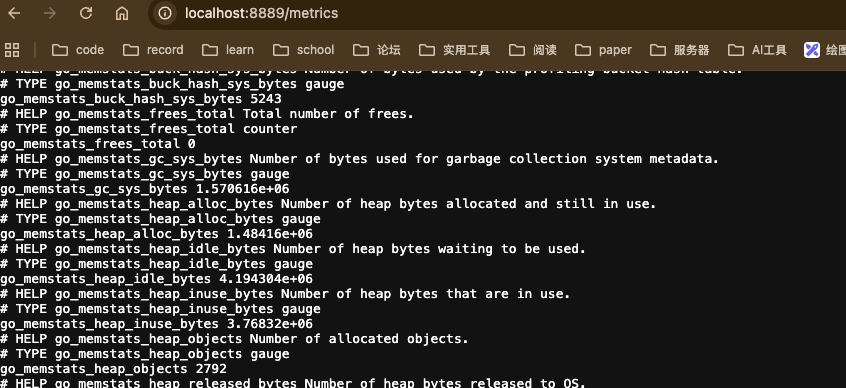Open the record bookmarks folder

[153, 50]
